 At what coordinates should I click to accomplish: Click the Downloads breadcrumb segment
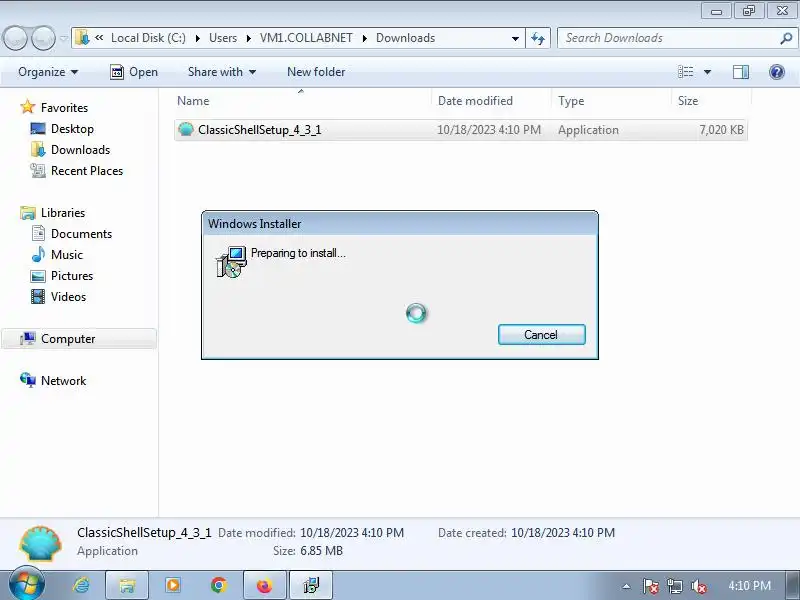click(406, 38)
